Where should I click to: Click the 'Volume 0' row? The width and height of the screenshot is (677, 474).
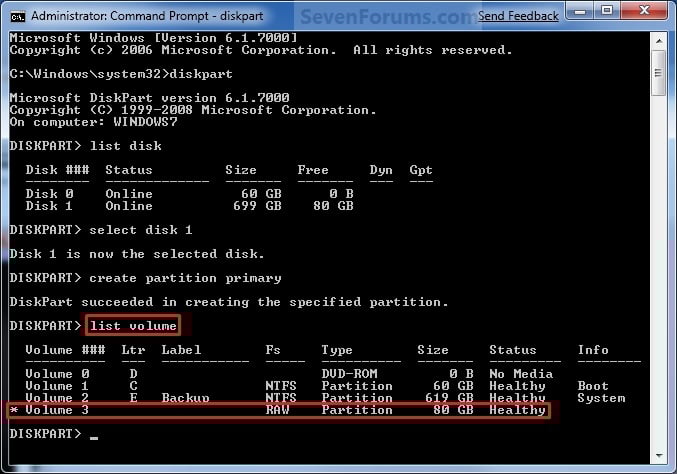click(289, 373)
